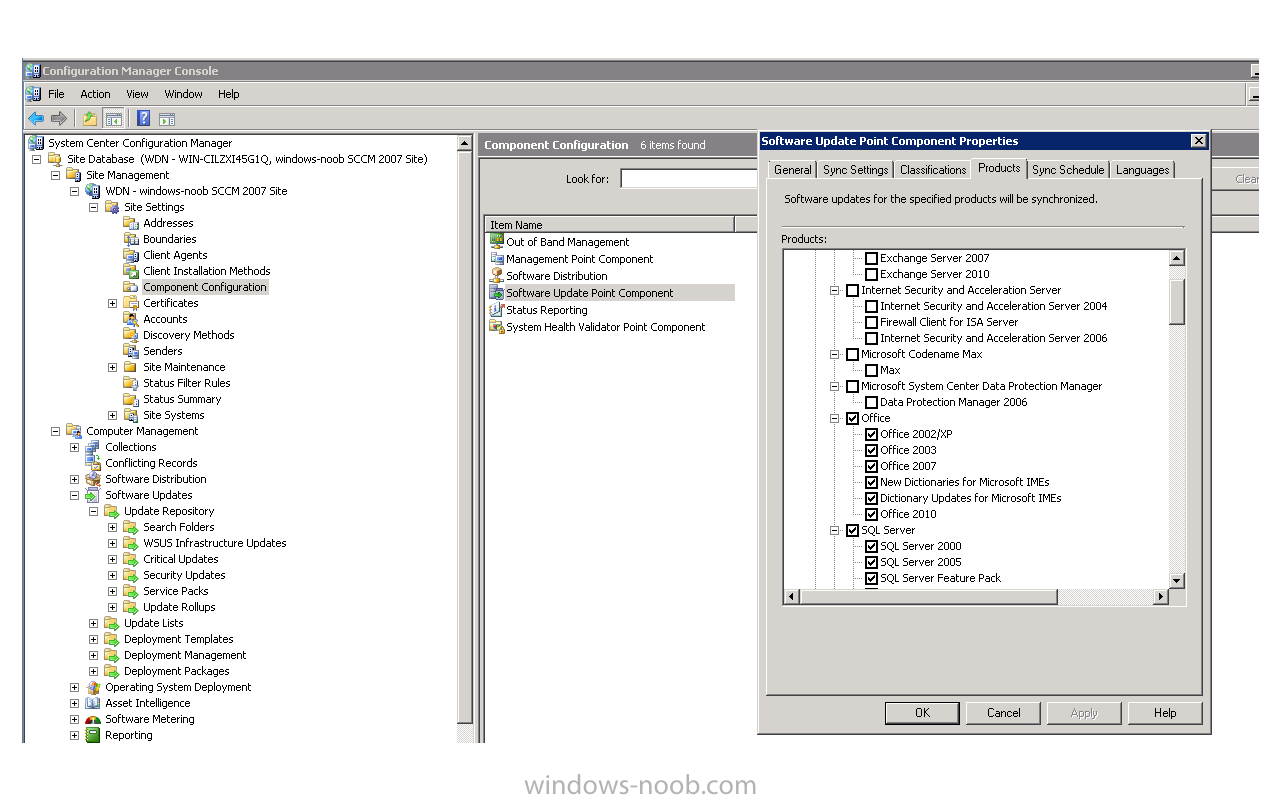Switch to the Languages tab
The image size is (1280, 800).
pos(1142,170)
